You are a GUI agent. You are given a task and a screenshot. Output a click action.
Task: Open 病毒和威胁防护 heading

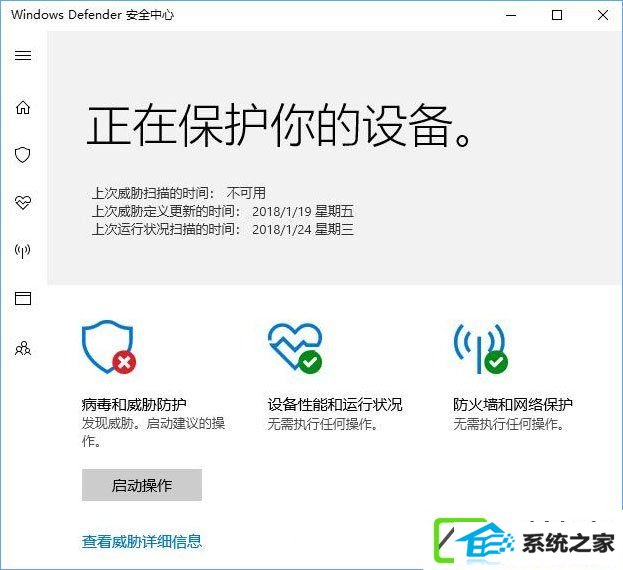[x=134, y=405]
